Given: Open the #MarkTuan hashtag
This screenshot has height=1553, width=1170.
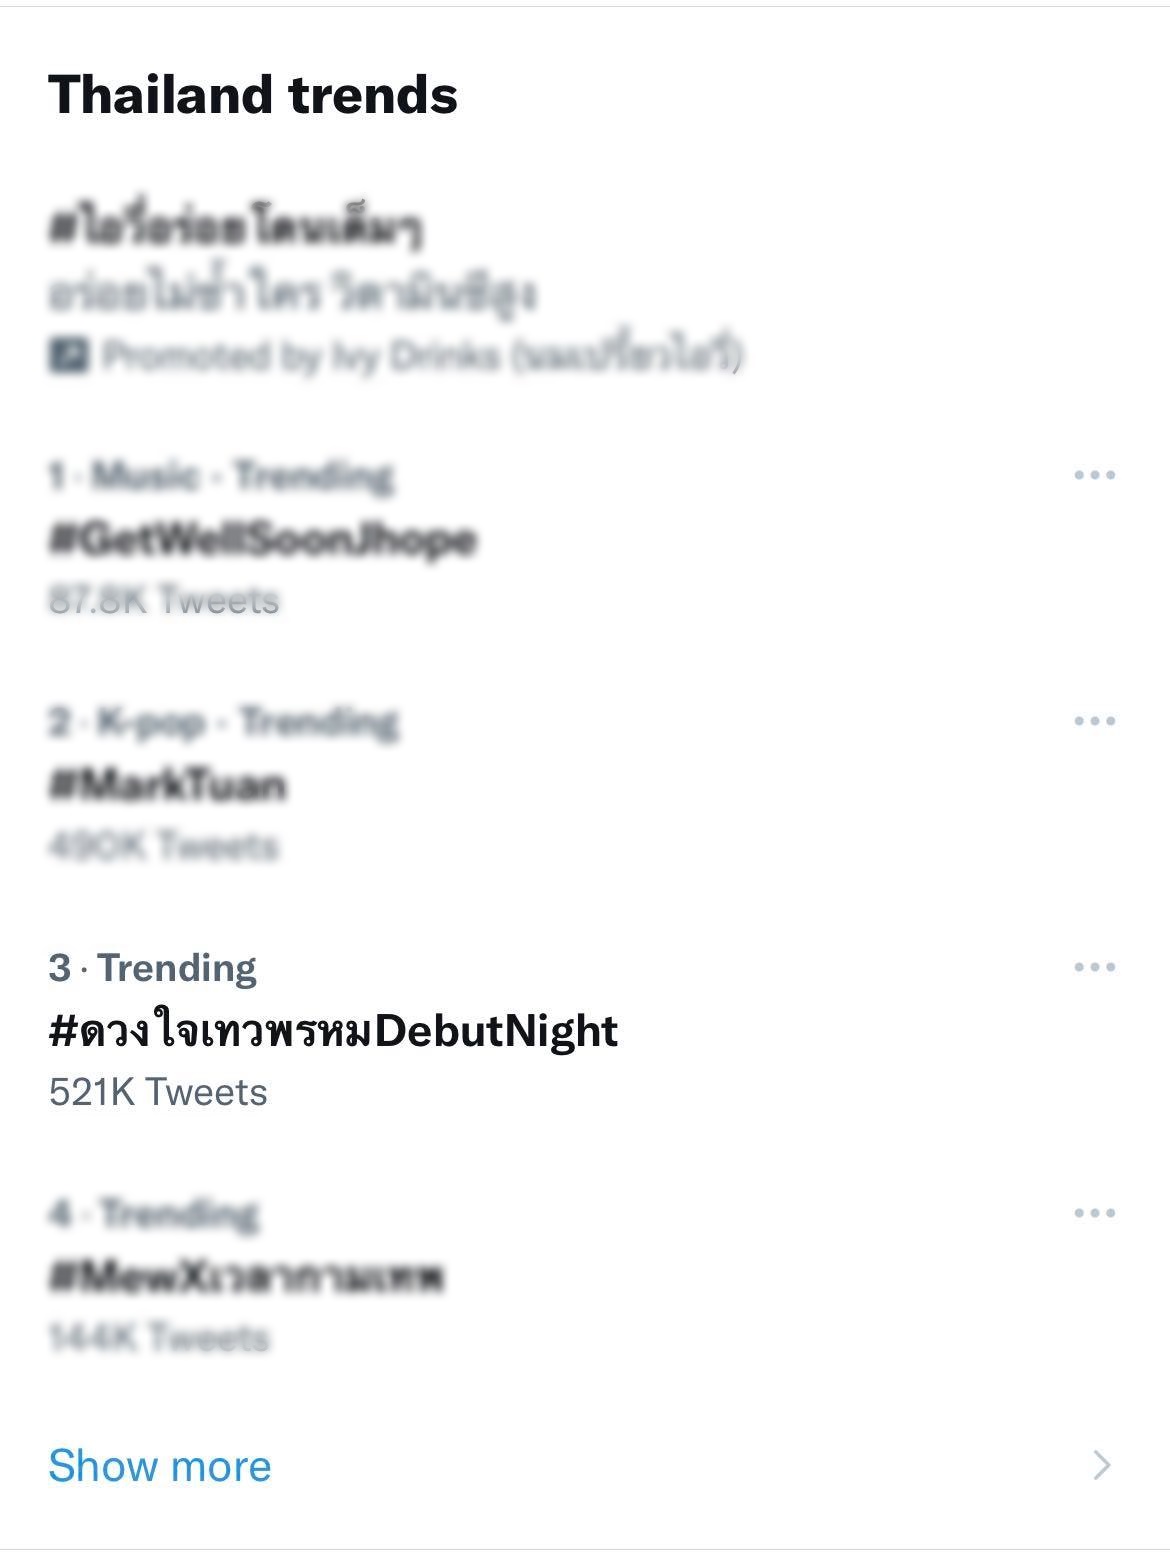Looking at the screenshot, I should click(x=167, y=785).
